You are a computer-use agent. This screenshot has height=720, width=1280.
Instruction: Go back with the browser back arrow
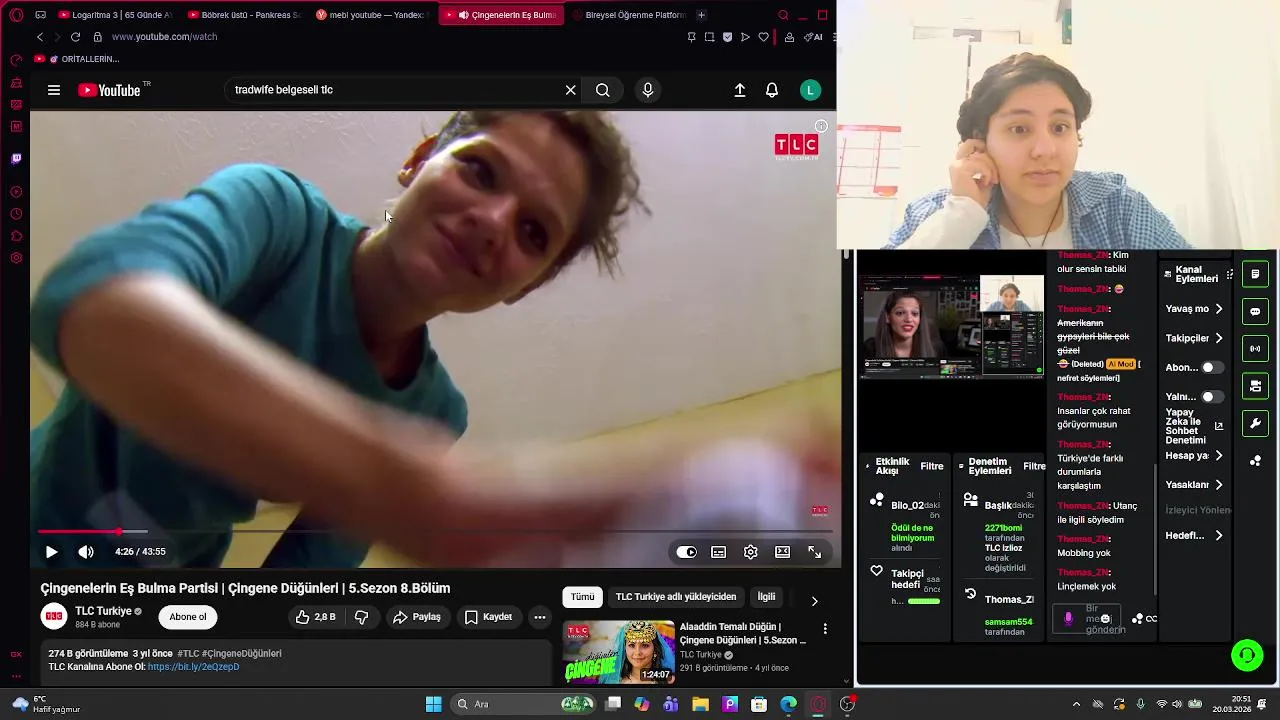pyautogui.click(x=40, y=37)
